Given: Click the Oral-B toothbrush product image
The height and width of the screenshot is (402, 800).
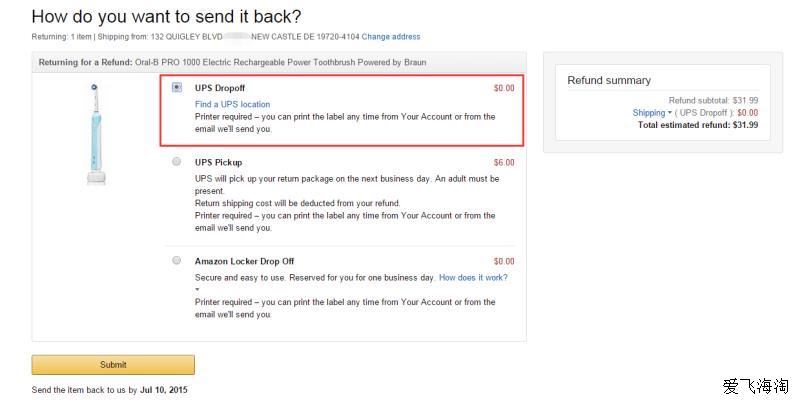Looking at the screenshot, I should coord(95,134).
